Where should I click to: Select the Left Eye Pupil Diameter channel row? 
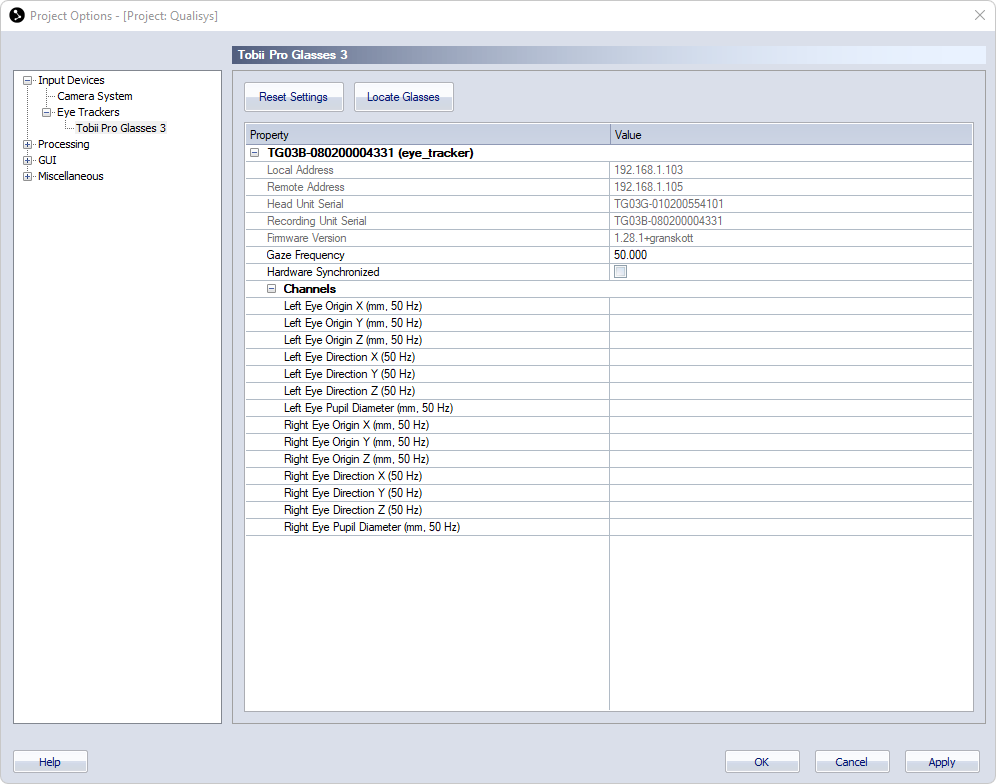click(368, 408)
